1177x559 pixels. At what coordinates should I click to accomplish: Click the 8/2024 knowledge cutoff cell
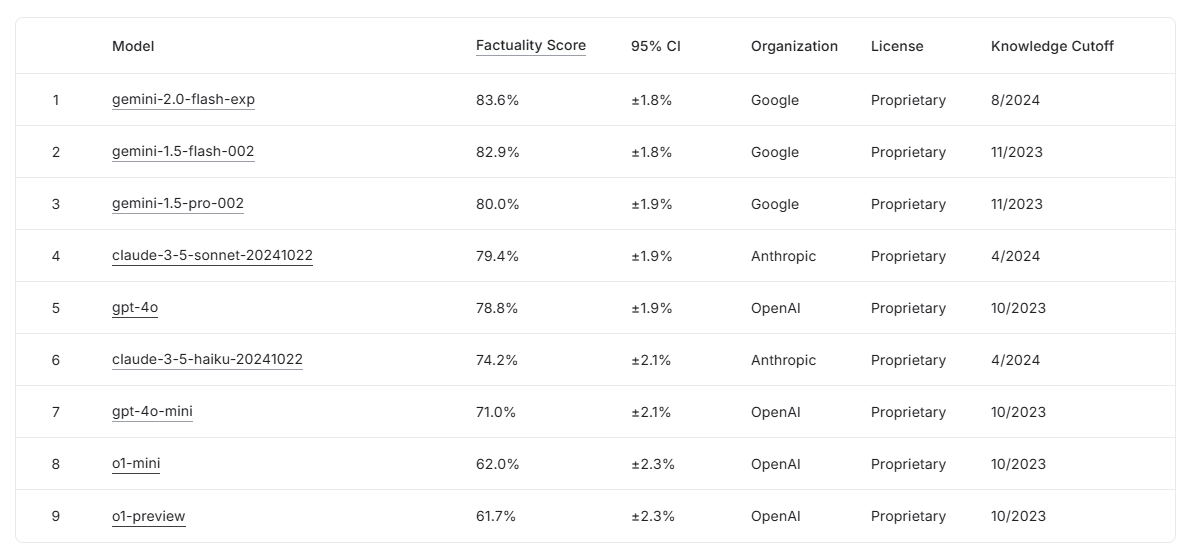tap(1015, 100)
